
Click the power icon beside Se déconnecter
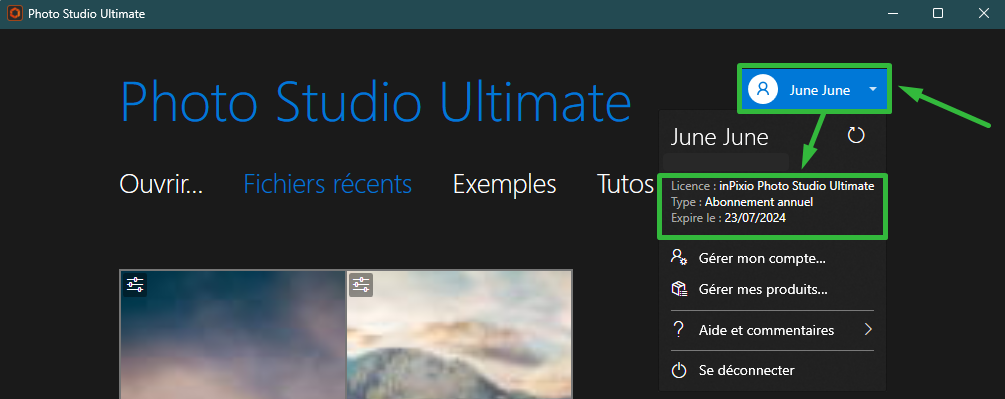click(x=679, y=370)
